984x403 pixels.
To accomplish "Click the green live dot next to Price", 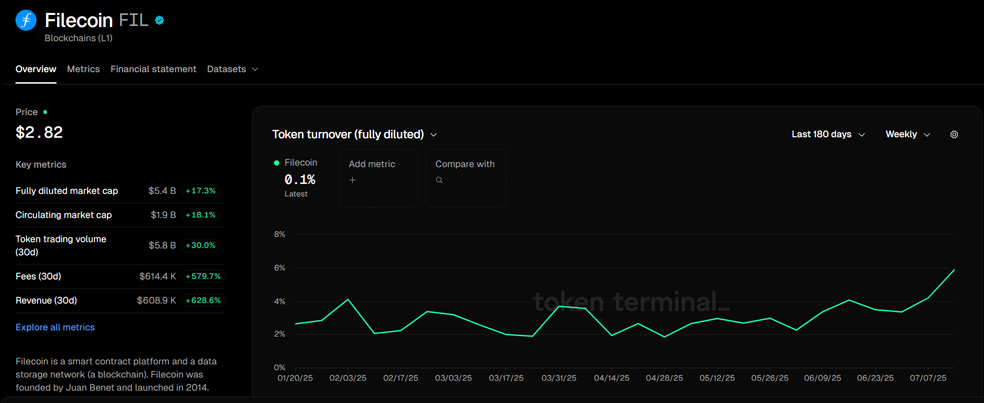I will pyautogui.click(x=45, y=112).
